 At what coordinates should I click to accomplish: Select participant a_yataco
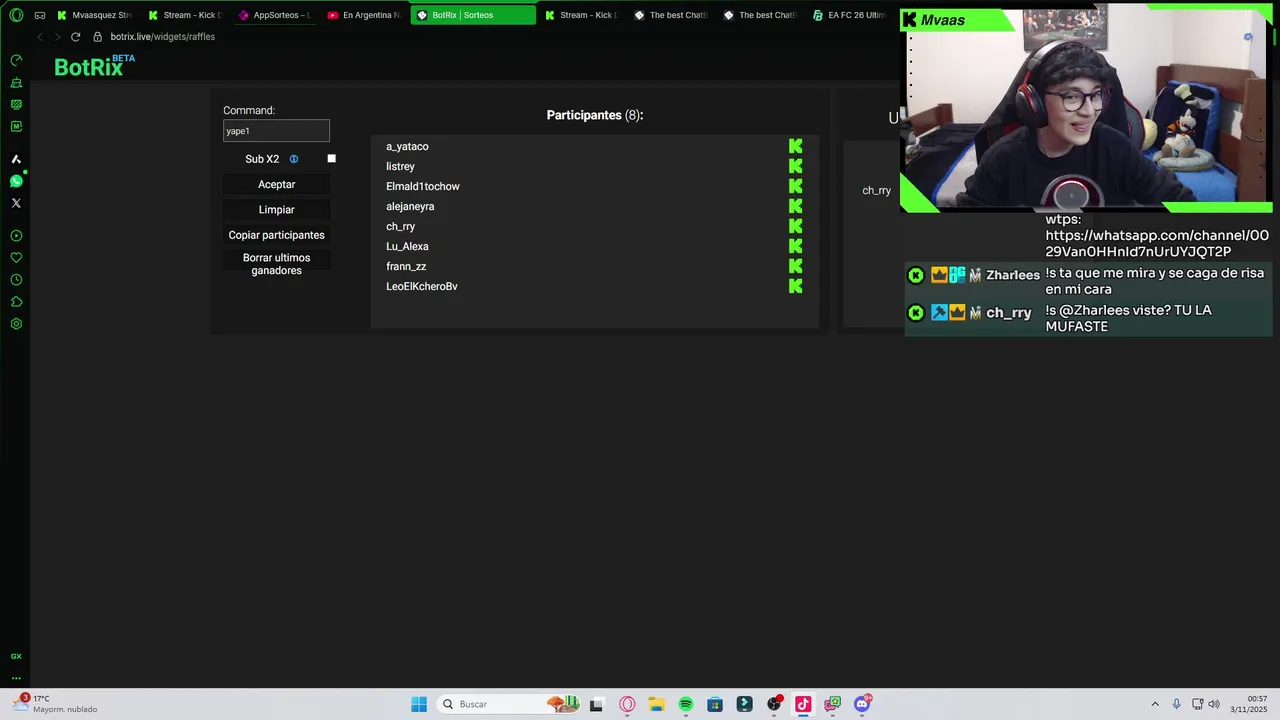click(x=407, y=147)
